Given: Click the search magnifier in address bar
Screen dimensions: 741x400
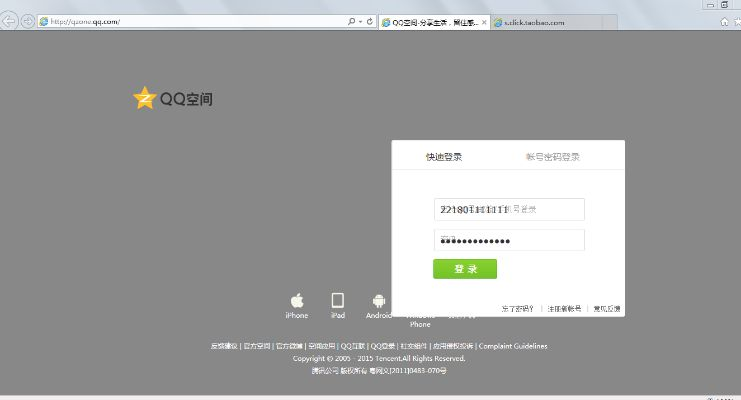Looking at the screenshot, I should pyautogui.click(x=351, y=21).
